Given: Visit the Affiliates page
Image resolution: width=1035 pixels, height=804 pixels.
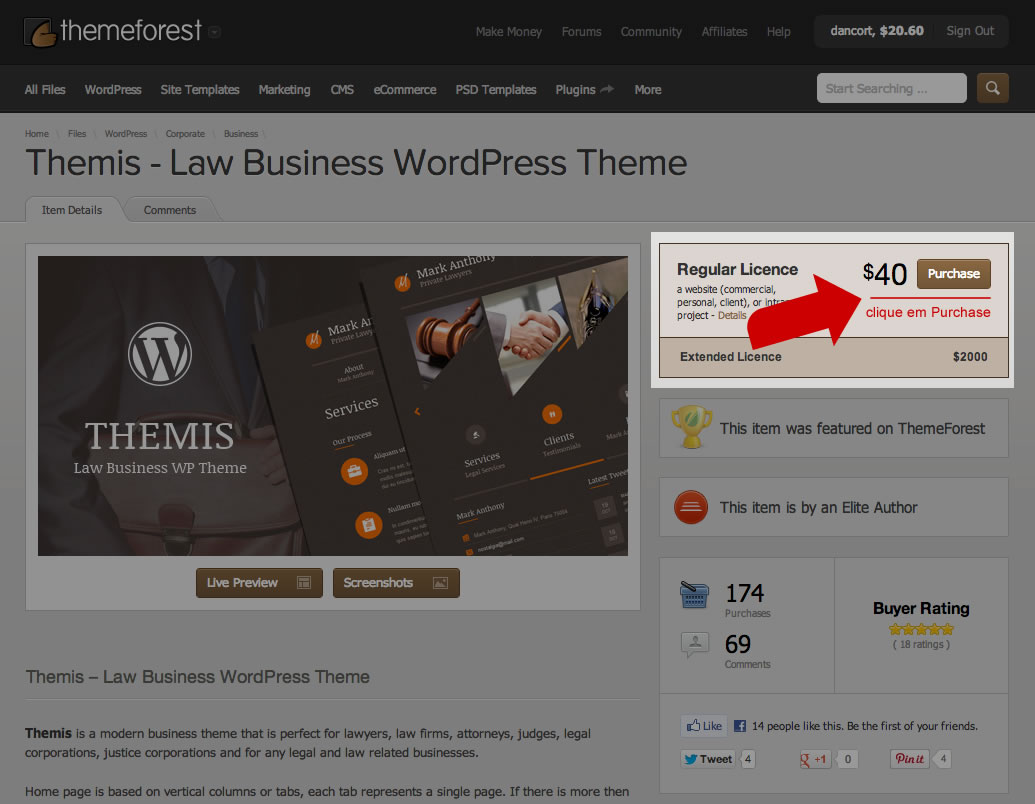Looking at the screenshot, I should point(724,32).
